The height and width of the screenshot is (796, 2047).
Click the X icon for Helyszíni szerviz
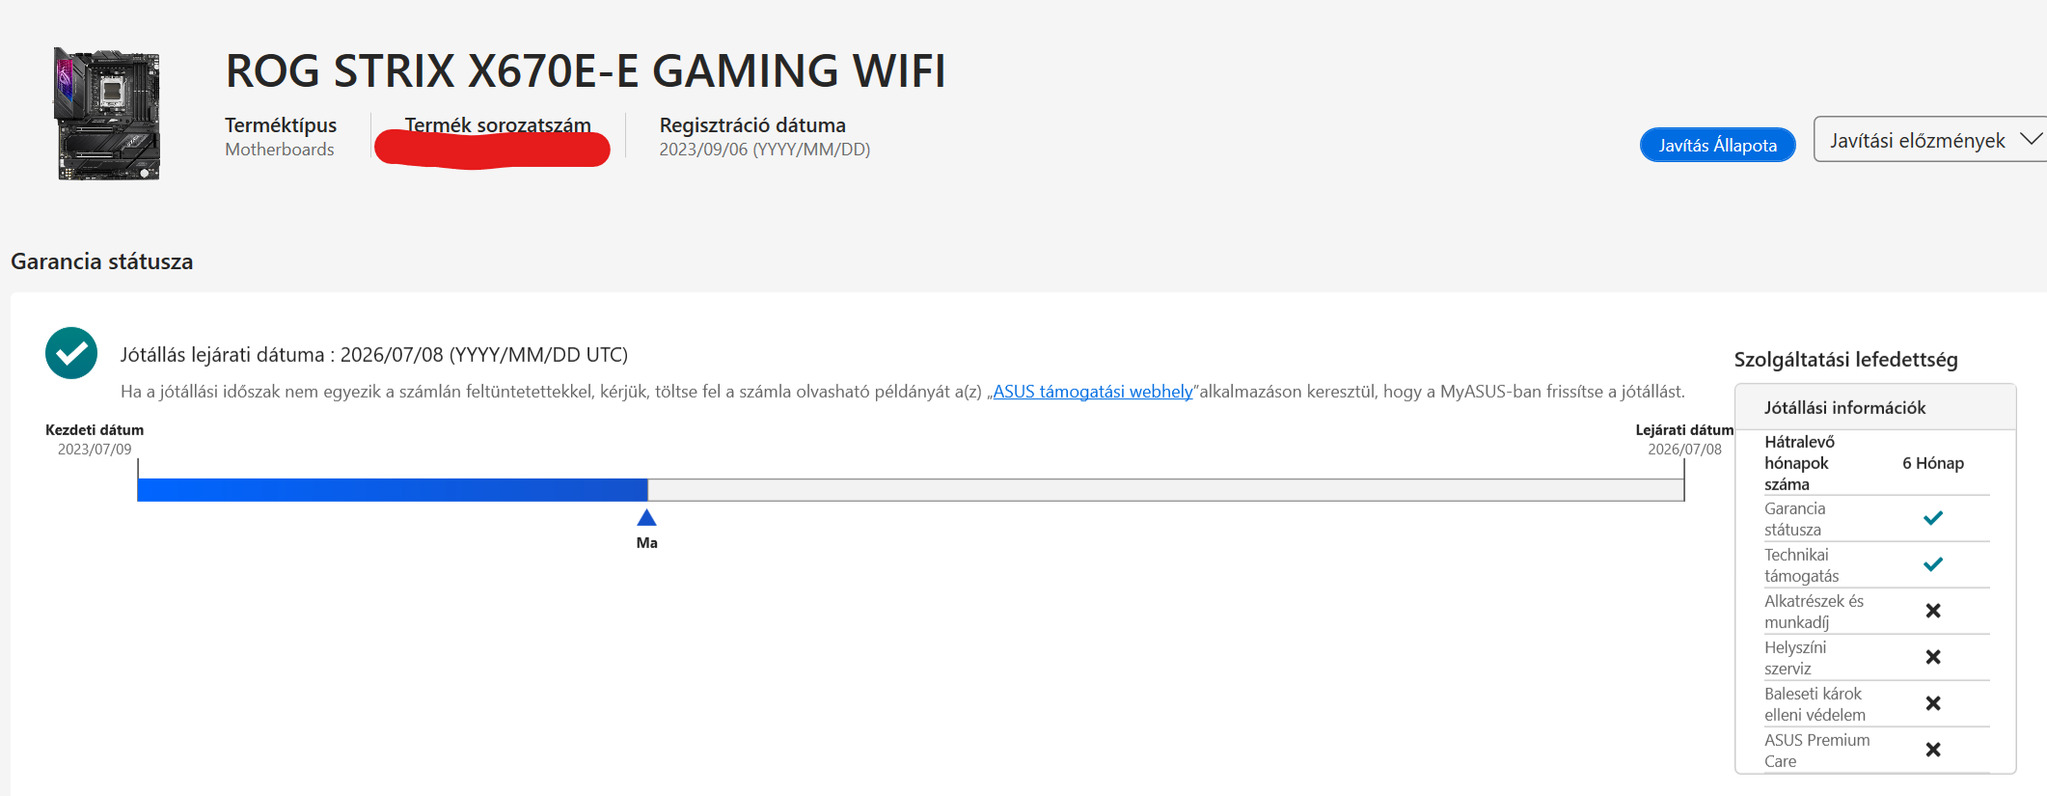1933,657
